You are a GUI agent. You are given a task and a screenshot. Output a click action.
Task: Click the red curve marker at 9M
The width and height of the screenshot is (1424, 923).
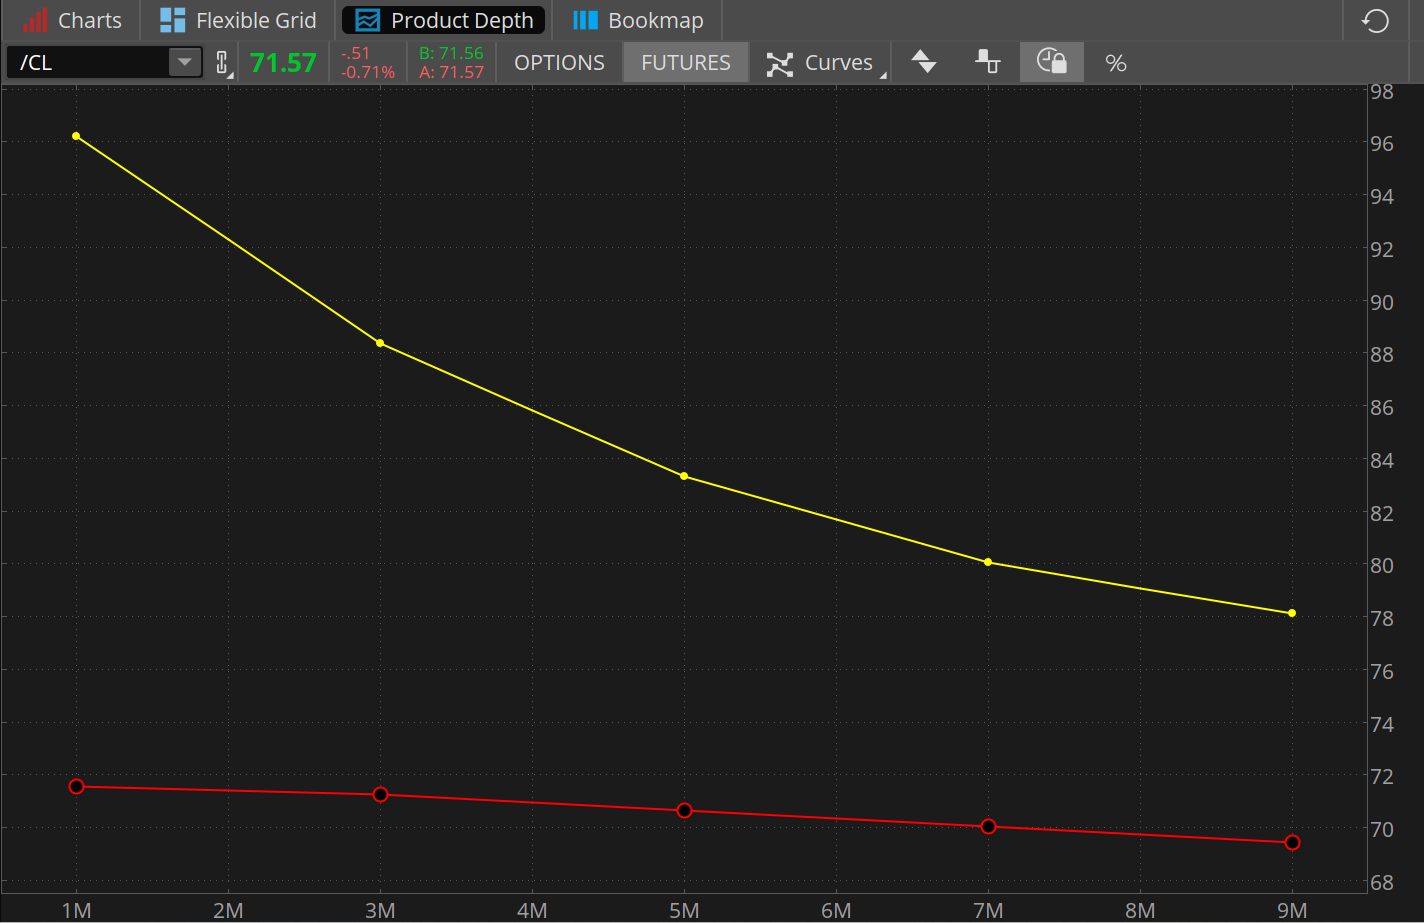coord(1292,843)
